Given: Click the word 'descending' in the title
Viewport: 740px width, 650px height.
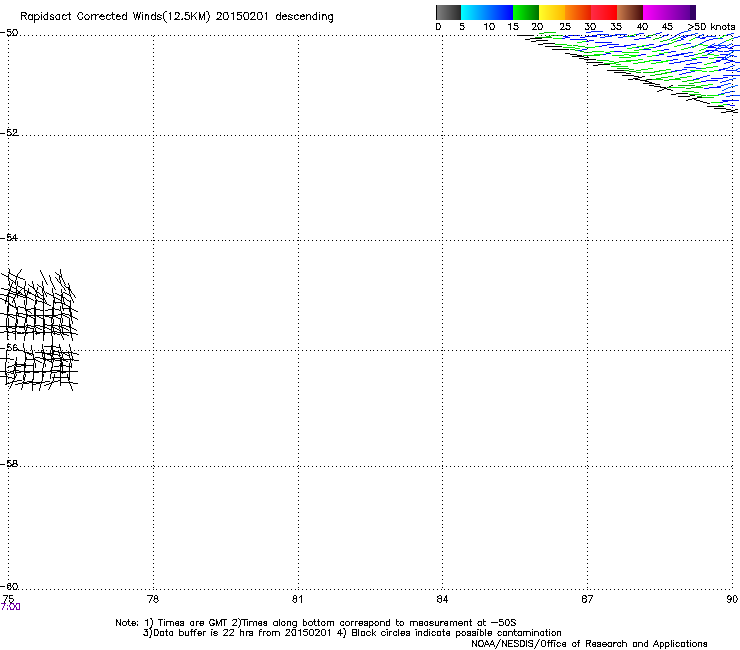Looking at the screenshot, I should [x=304, y=16].
